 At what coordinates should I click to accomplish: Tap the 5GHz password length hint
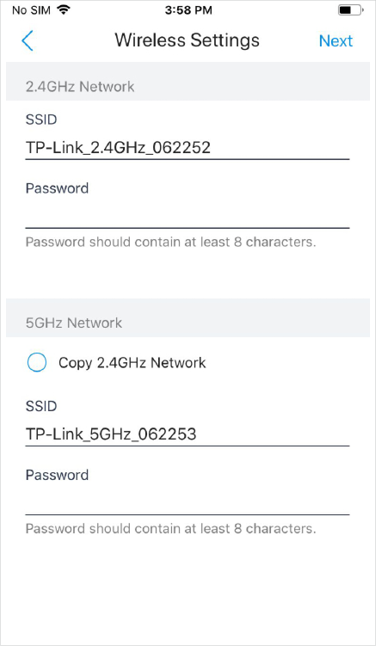point(170,529)
